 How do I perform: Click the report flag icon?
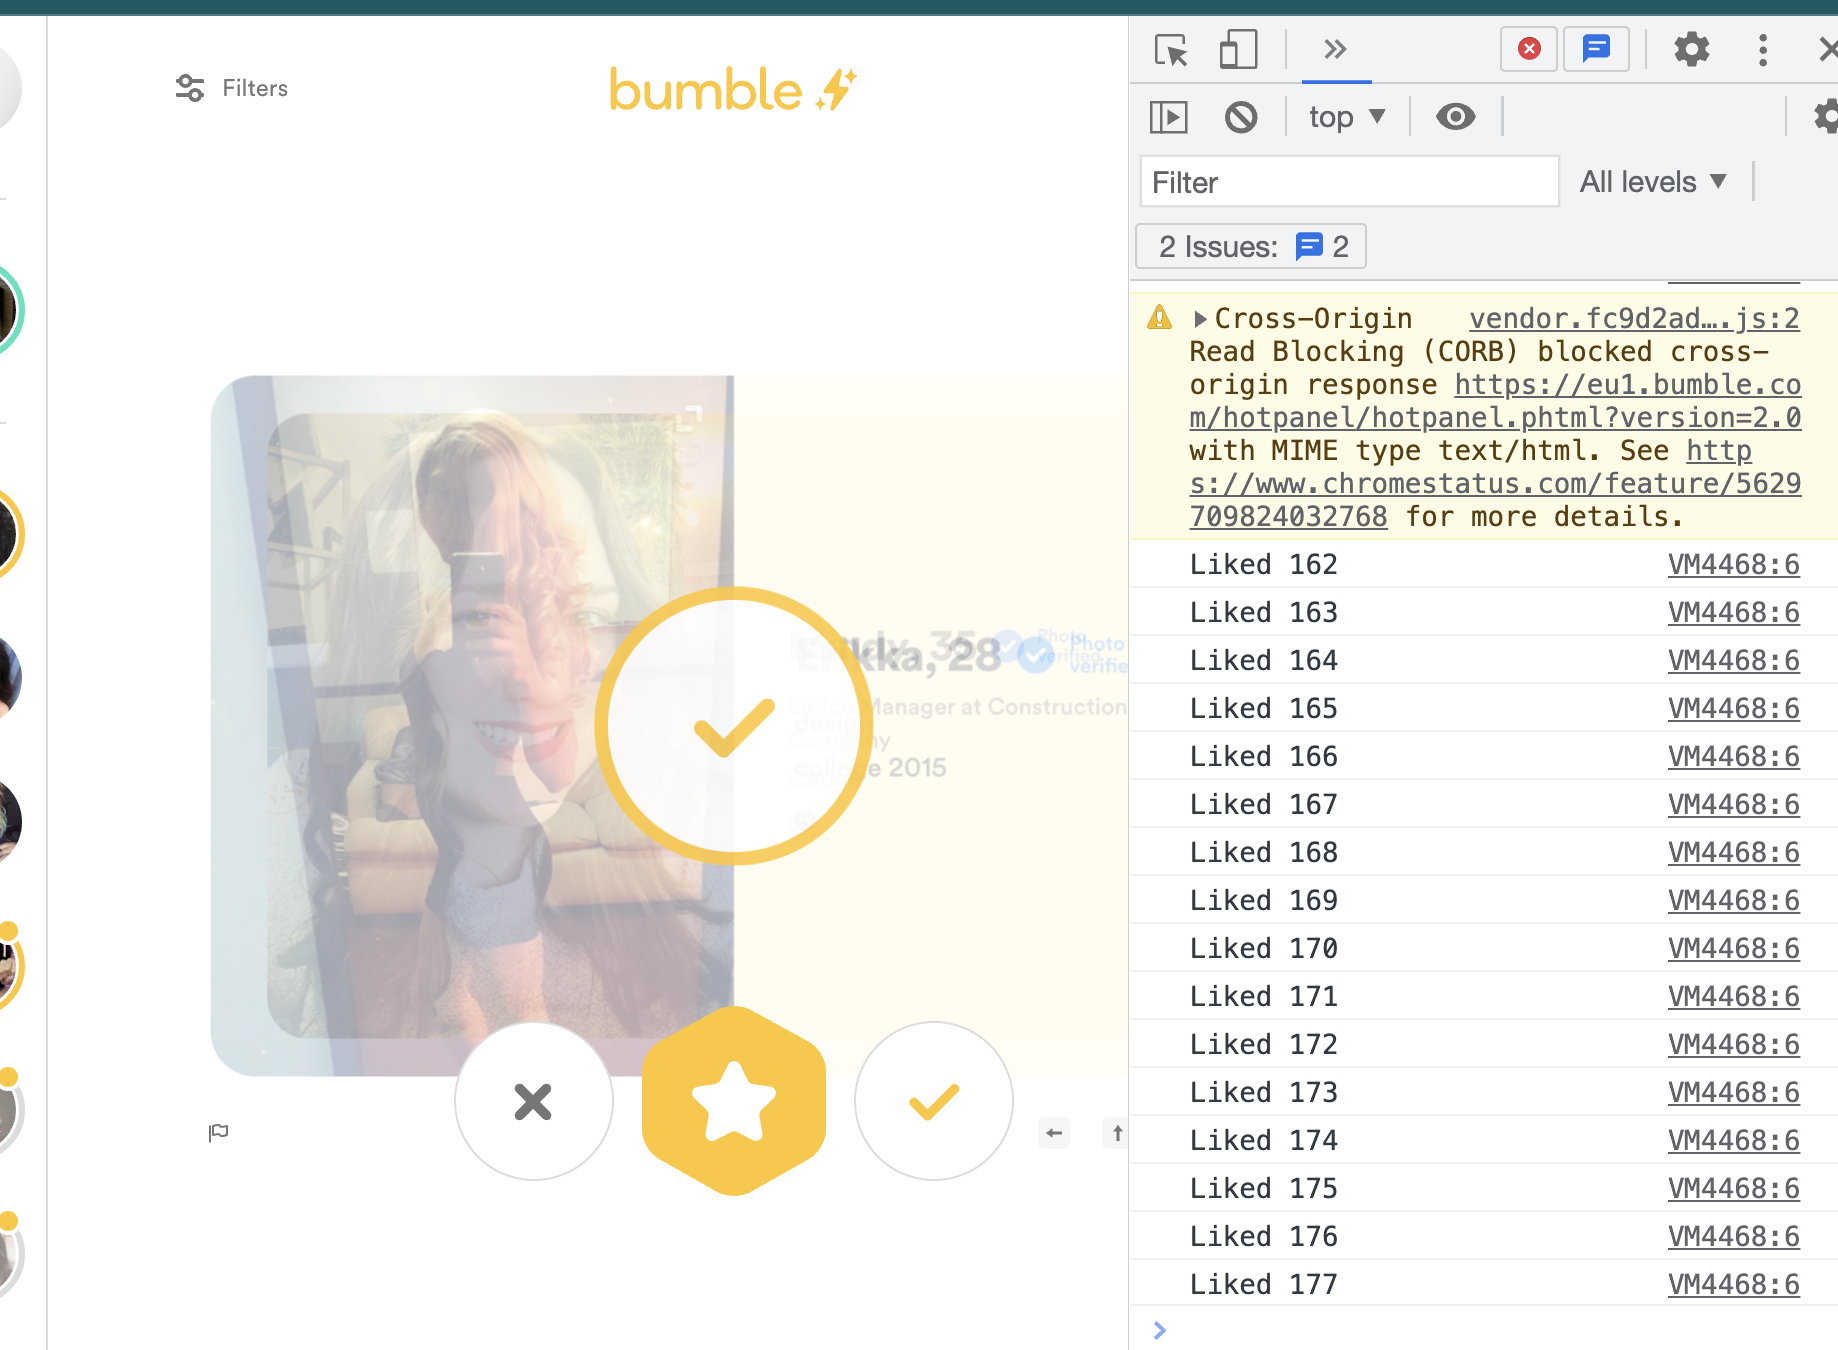click(x=218, y=1132)
